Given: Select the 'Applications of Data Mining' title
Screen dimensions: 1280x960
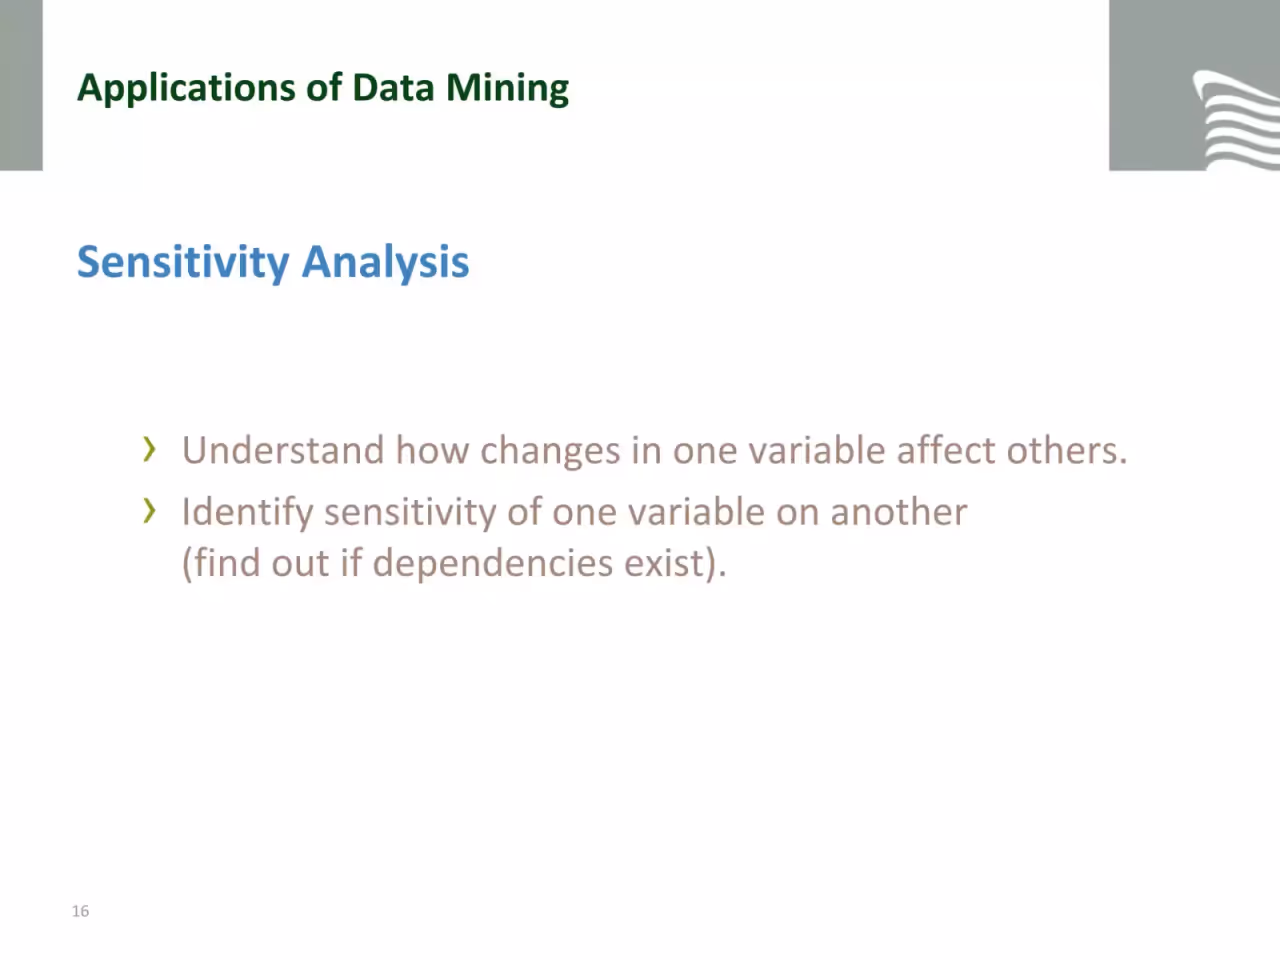Looking at the screenshot, I should 323,89.
